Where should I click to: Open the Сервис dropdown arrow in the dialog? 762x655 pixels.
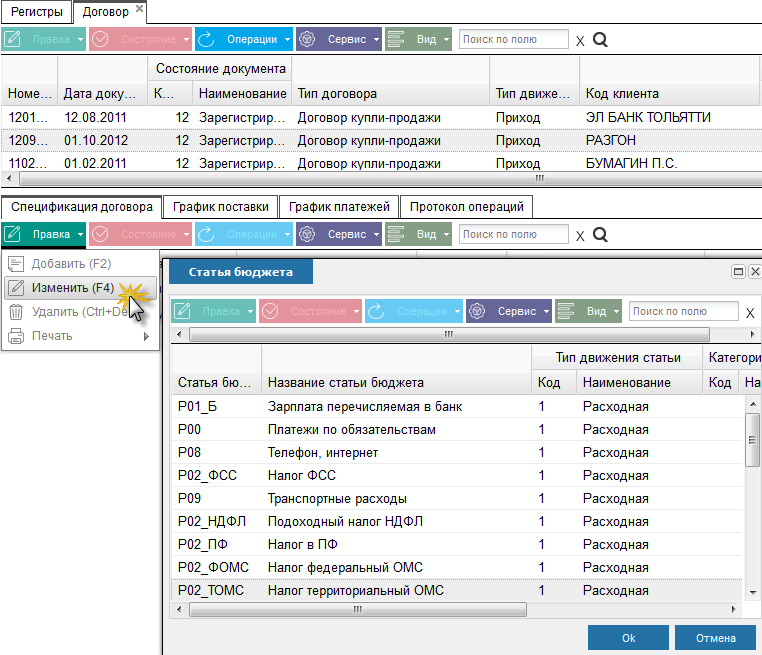click(x=546, y=311)
